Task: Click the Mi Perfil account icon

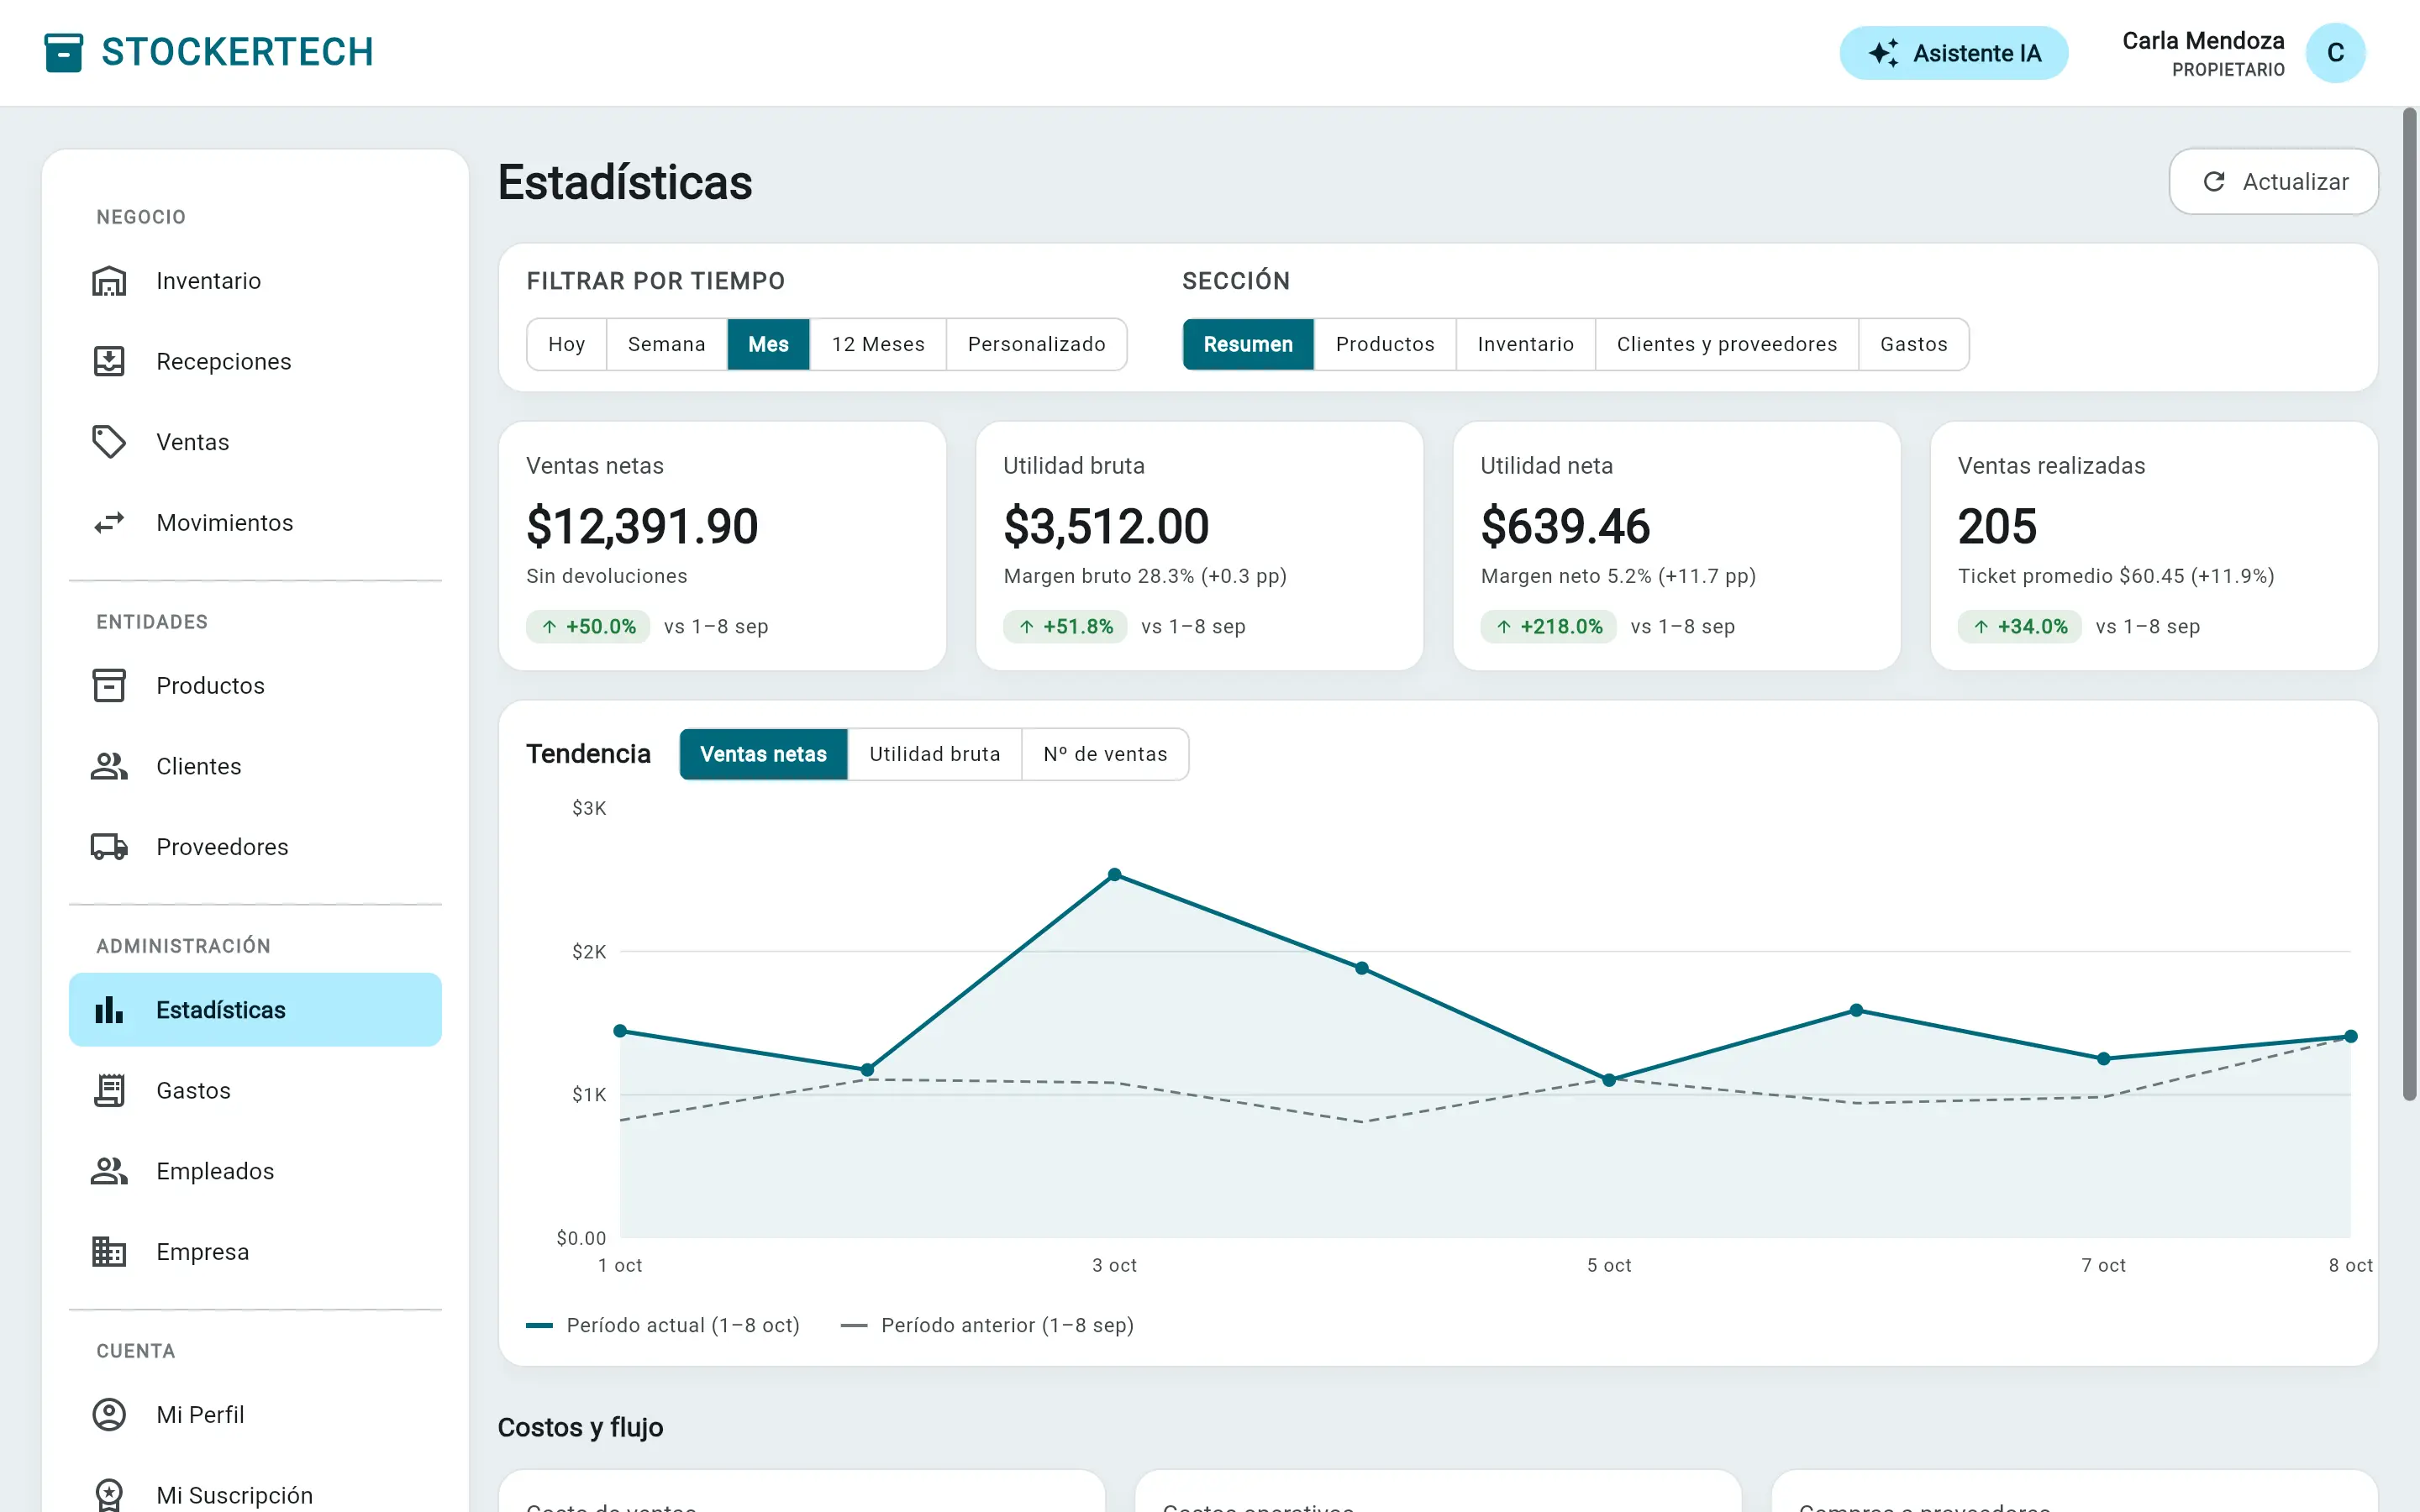Action: [x=109, y=1414]
